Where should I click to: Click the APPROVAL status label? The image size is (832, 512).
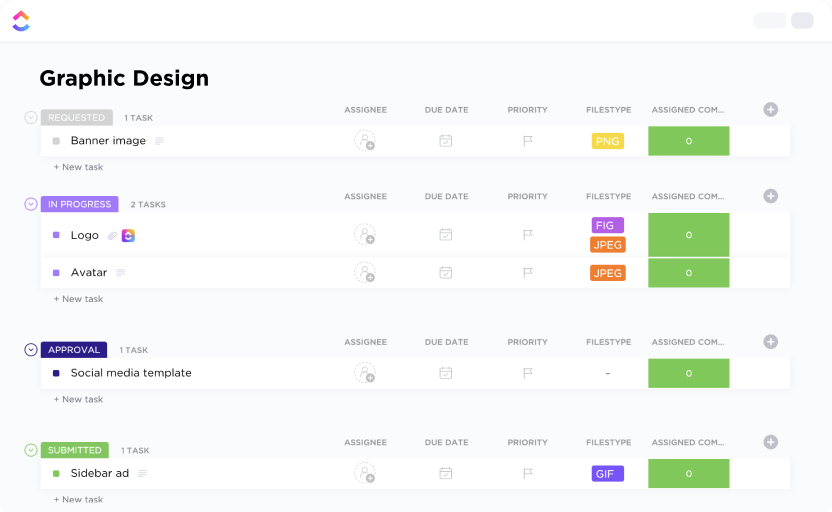click(74, 350)
